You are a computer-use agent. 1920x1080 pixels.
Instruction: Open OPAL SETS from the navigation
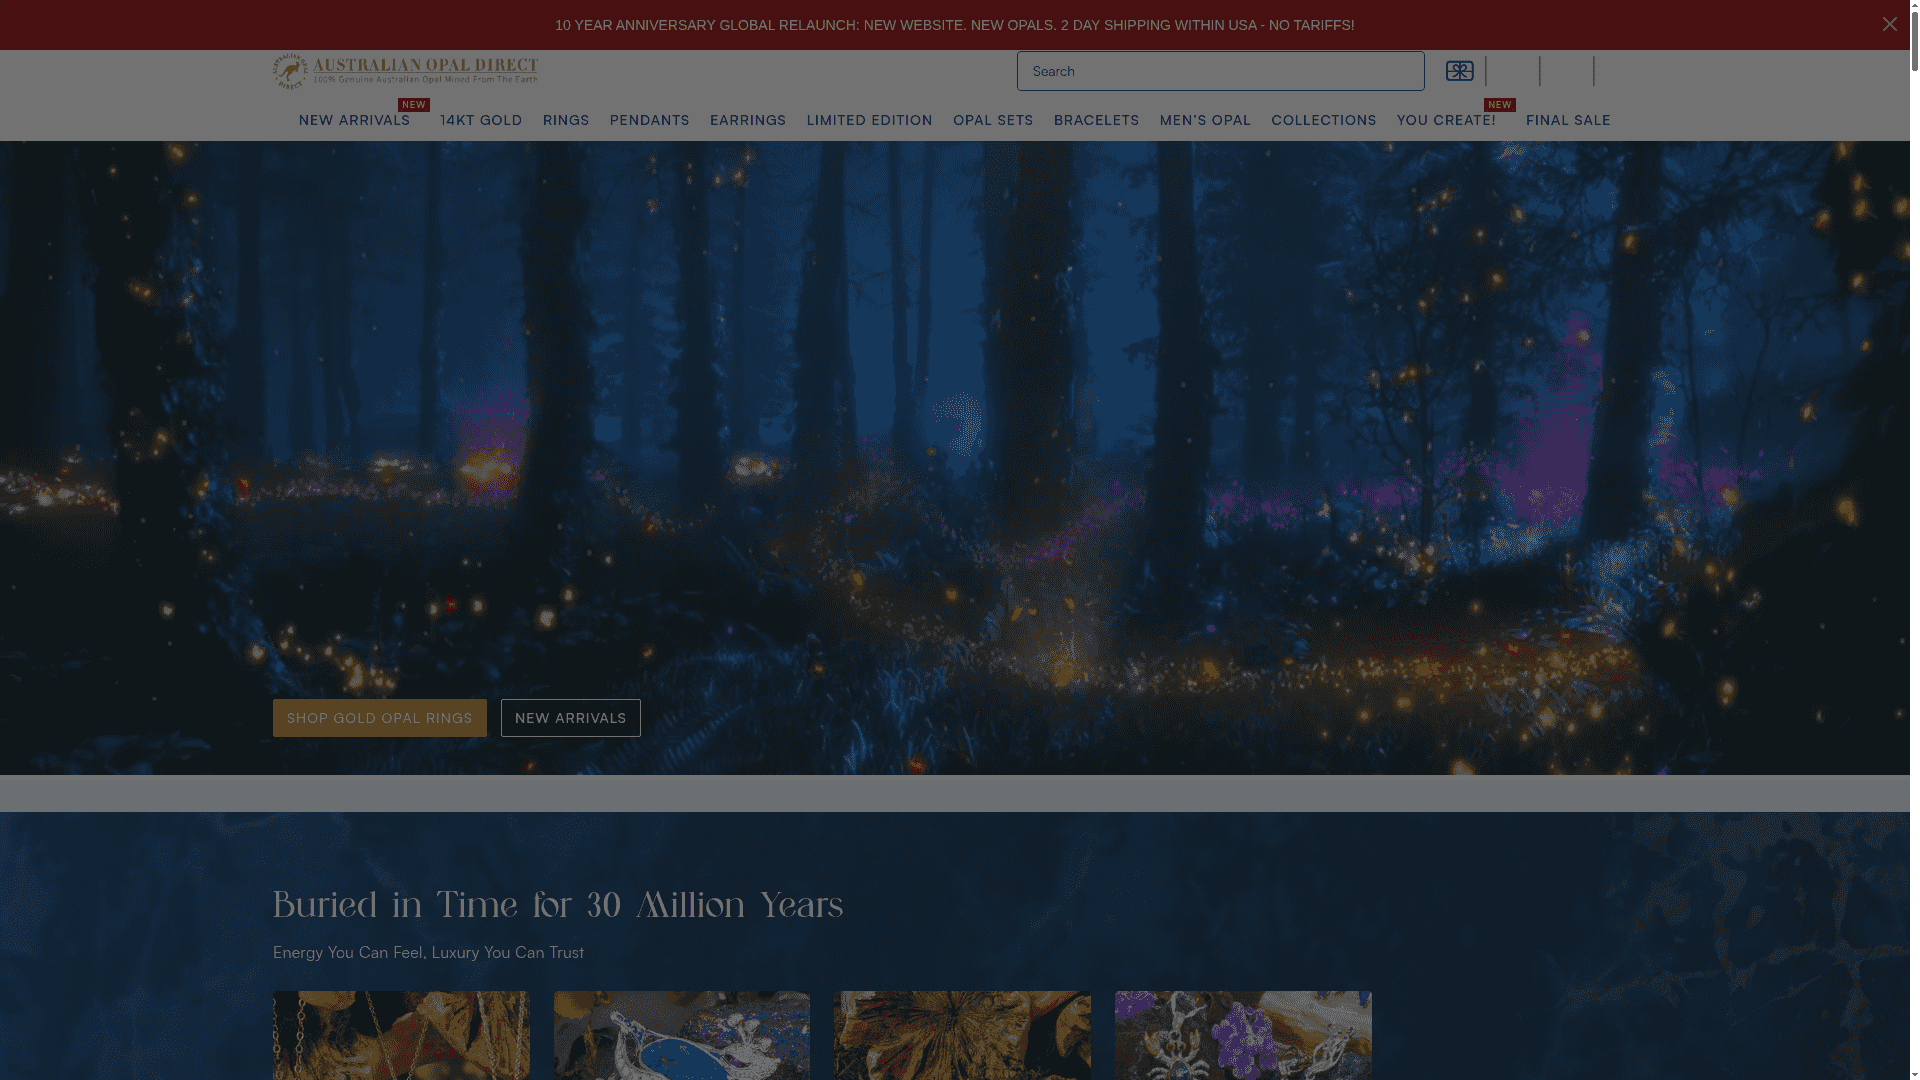tap(992, 120)
